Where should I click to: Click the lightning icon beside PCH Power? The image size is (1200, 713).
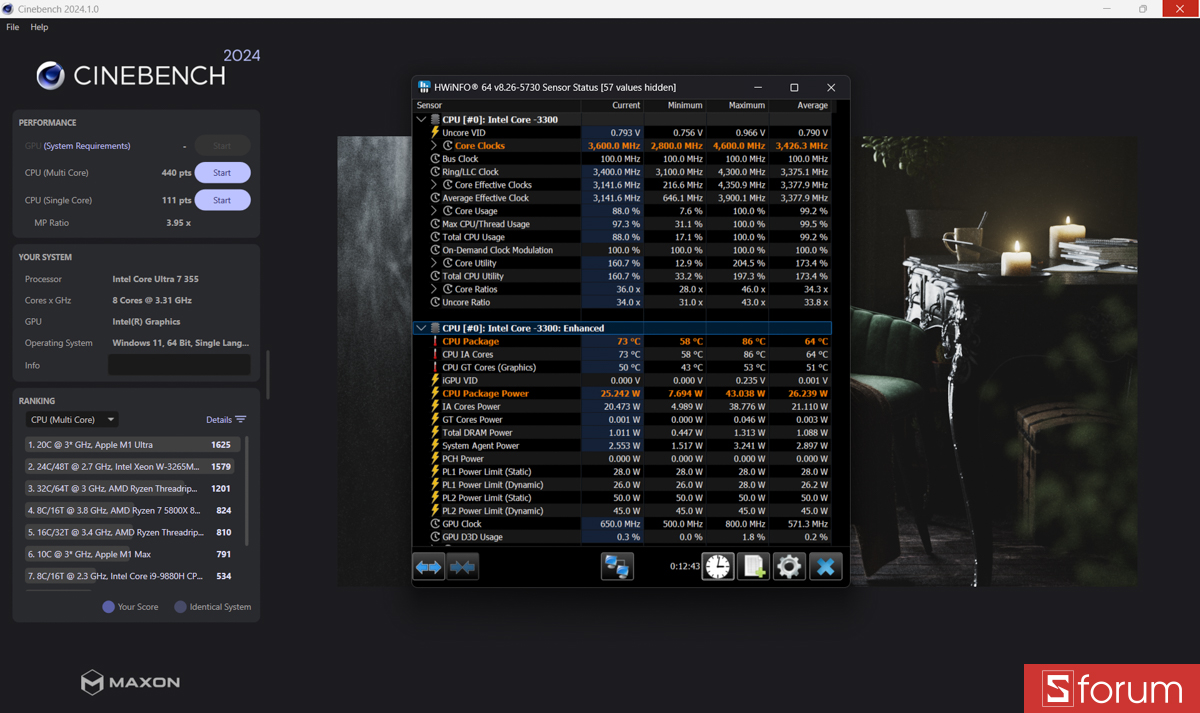435,458
